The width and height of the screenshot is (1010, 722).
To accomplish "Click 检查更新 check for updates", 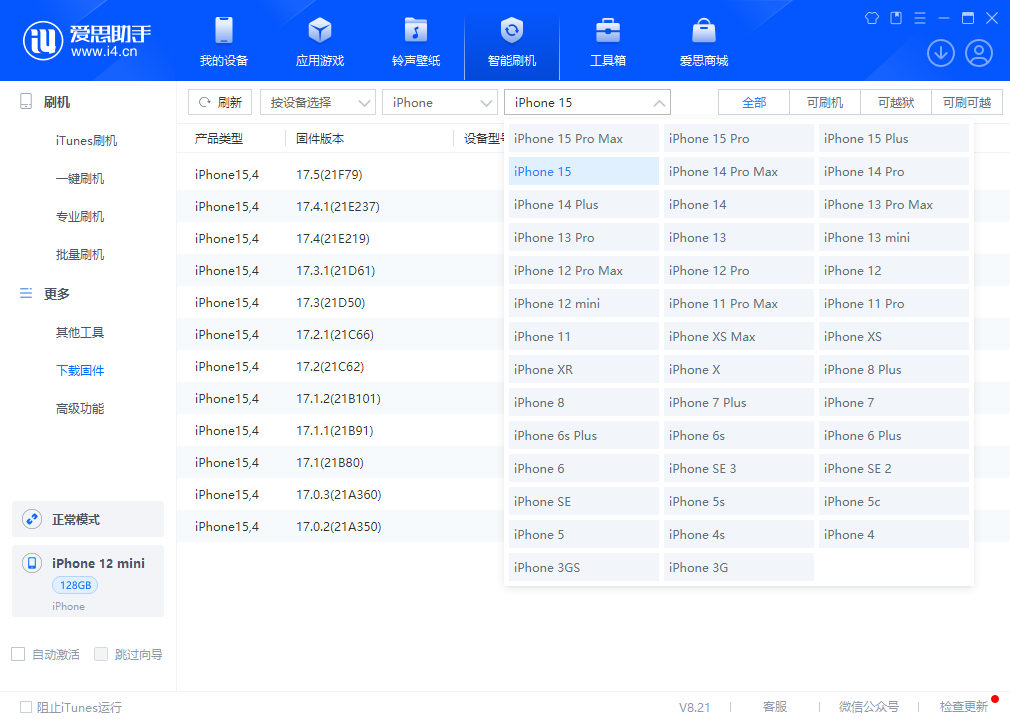I will click(x=964, y=707).
